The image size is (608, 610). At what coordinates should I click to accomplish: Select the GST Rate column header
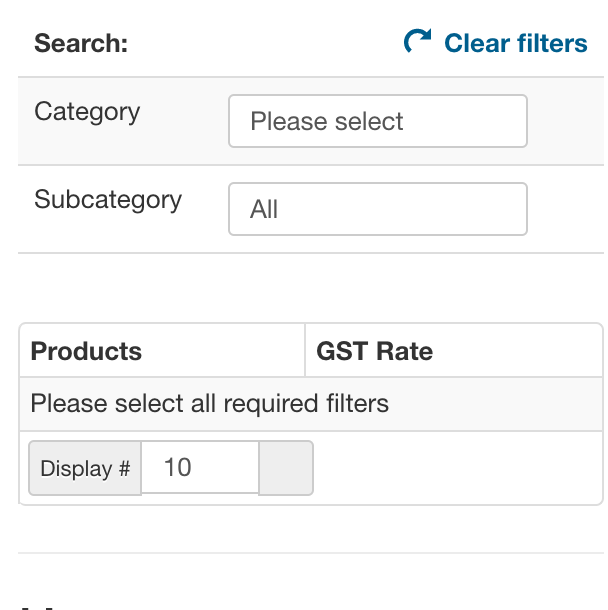(375, 351)
